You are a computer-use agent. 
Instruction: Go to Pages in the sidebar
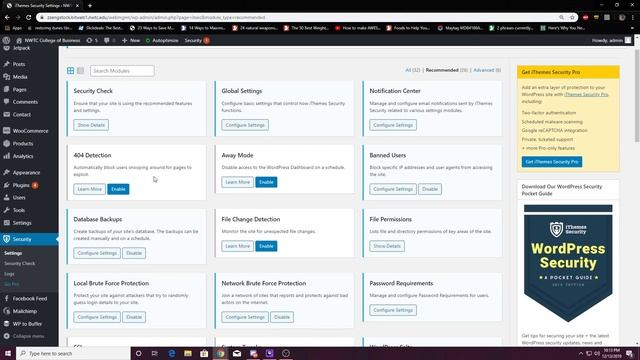click(19, 89)
